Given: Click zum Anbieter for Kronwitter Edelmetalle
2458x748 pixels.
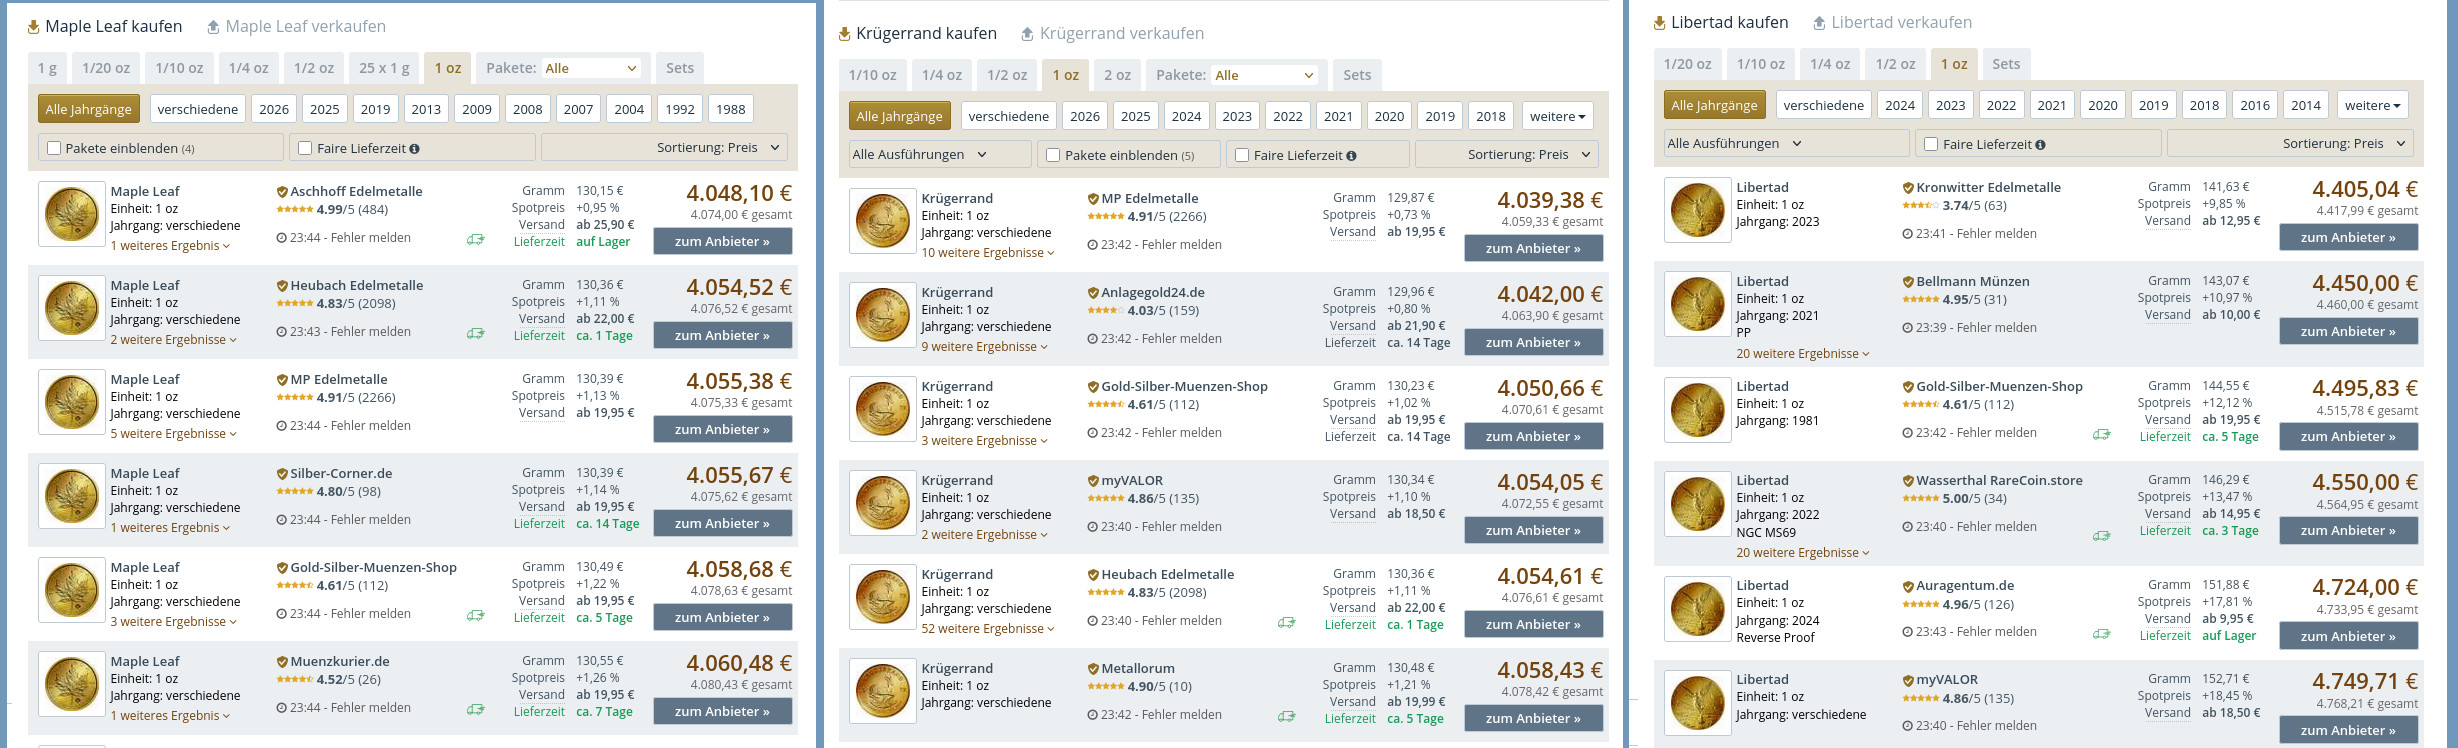Looking at the screenshot, I should [2349, 238].
